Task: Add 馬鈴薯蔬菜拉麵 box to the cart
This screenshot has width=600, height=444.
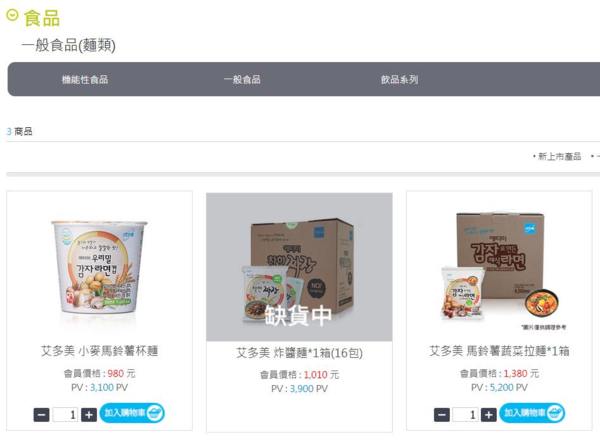Action: click(532, 413)
